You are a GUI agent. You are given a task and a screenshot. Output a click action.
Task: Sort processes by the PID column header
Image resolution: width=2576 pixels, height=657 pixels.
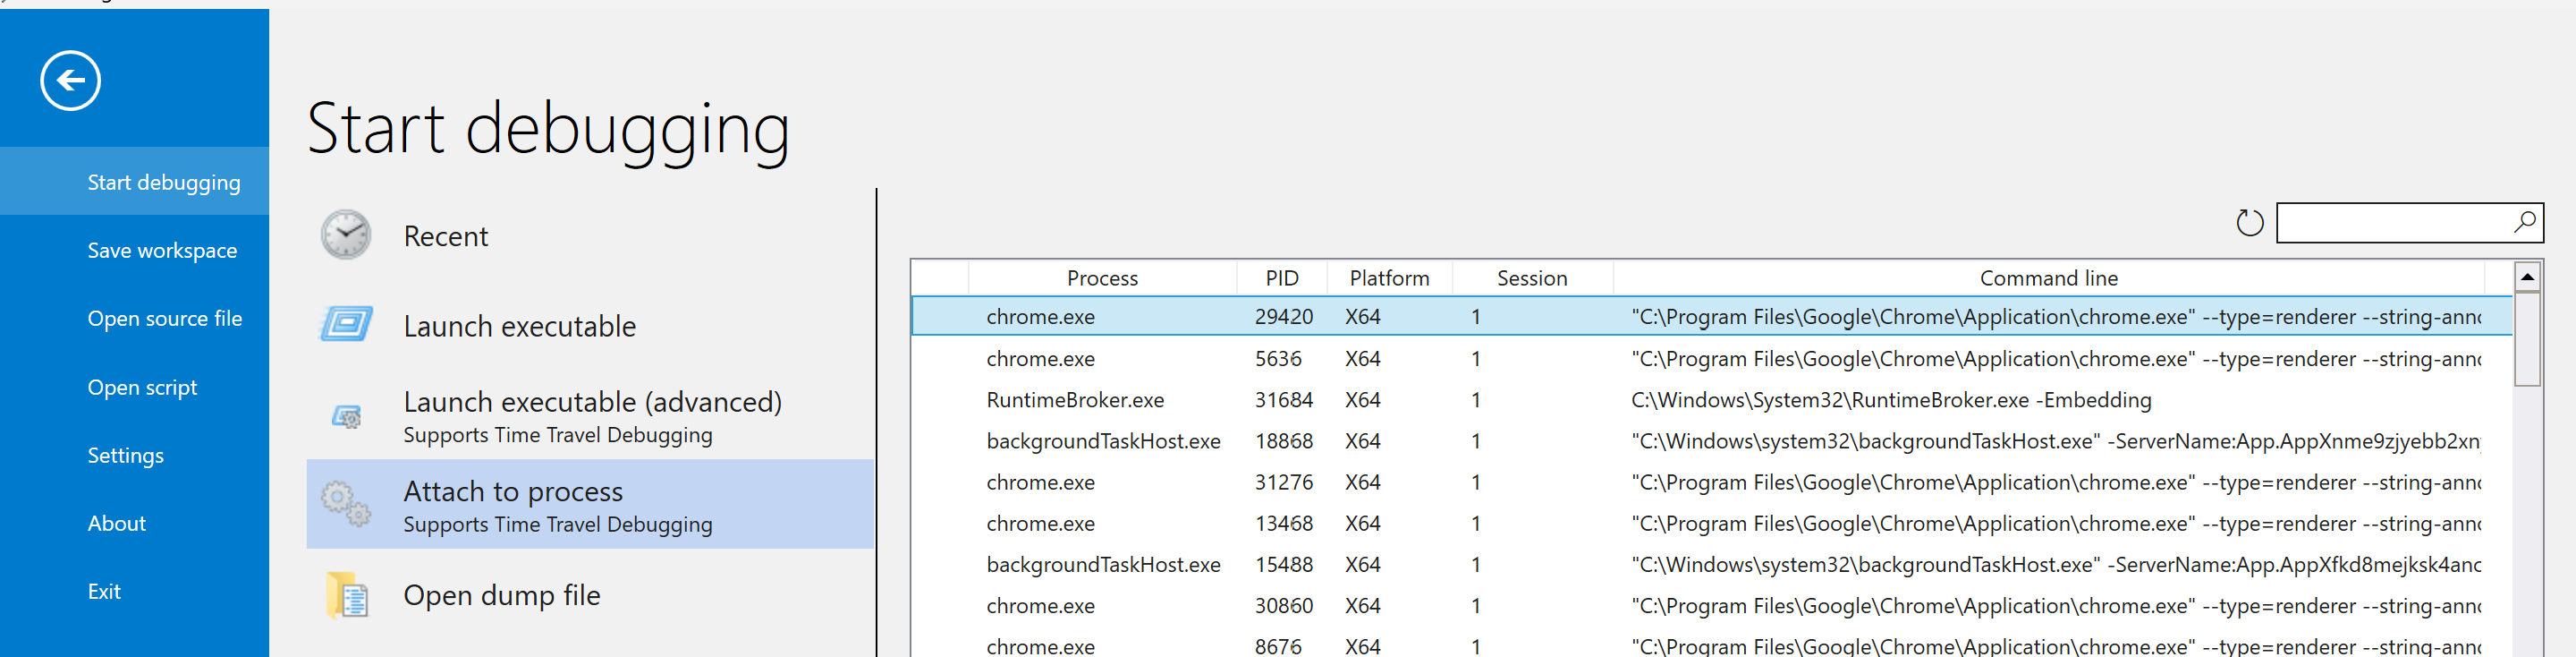1281,278
